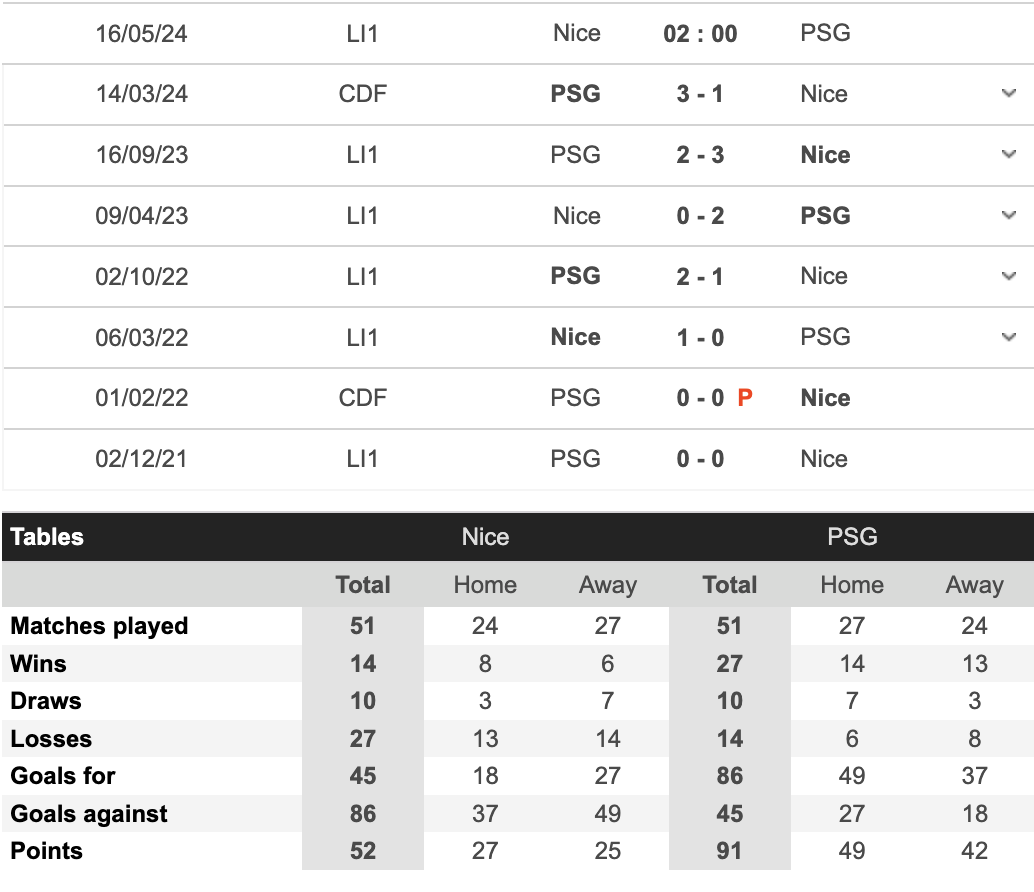Expand the 16/09/23 match row chevron
1034x892 pixels.
(1008, 155)
